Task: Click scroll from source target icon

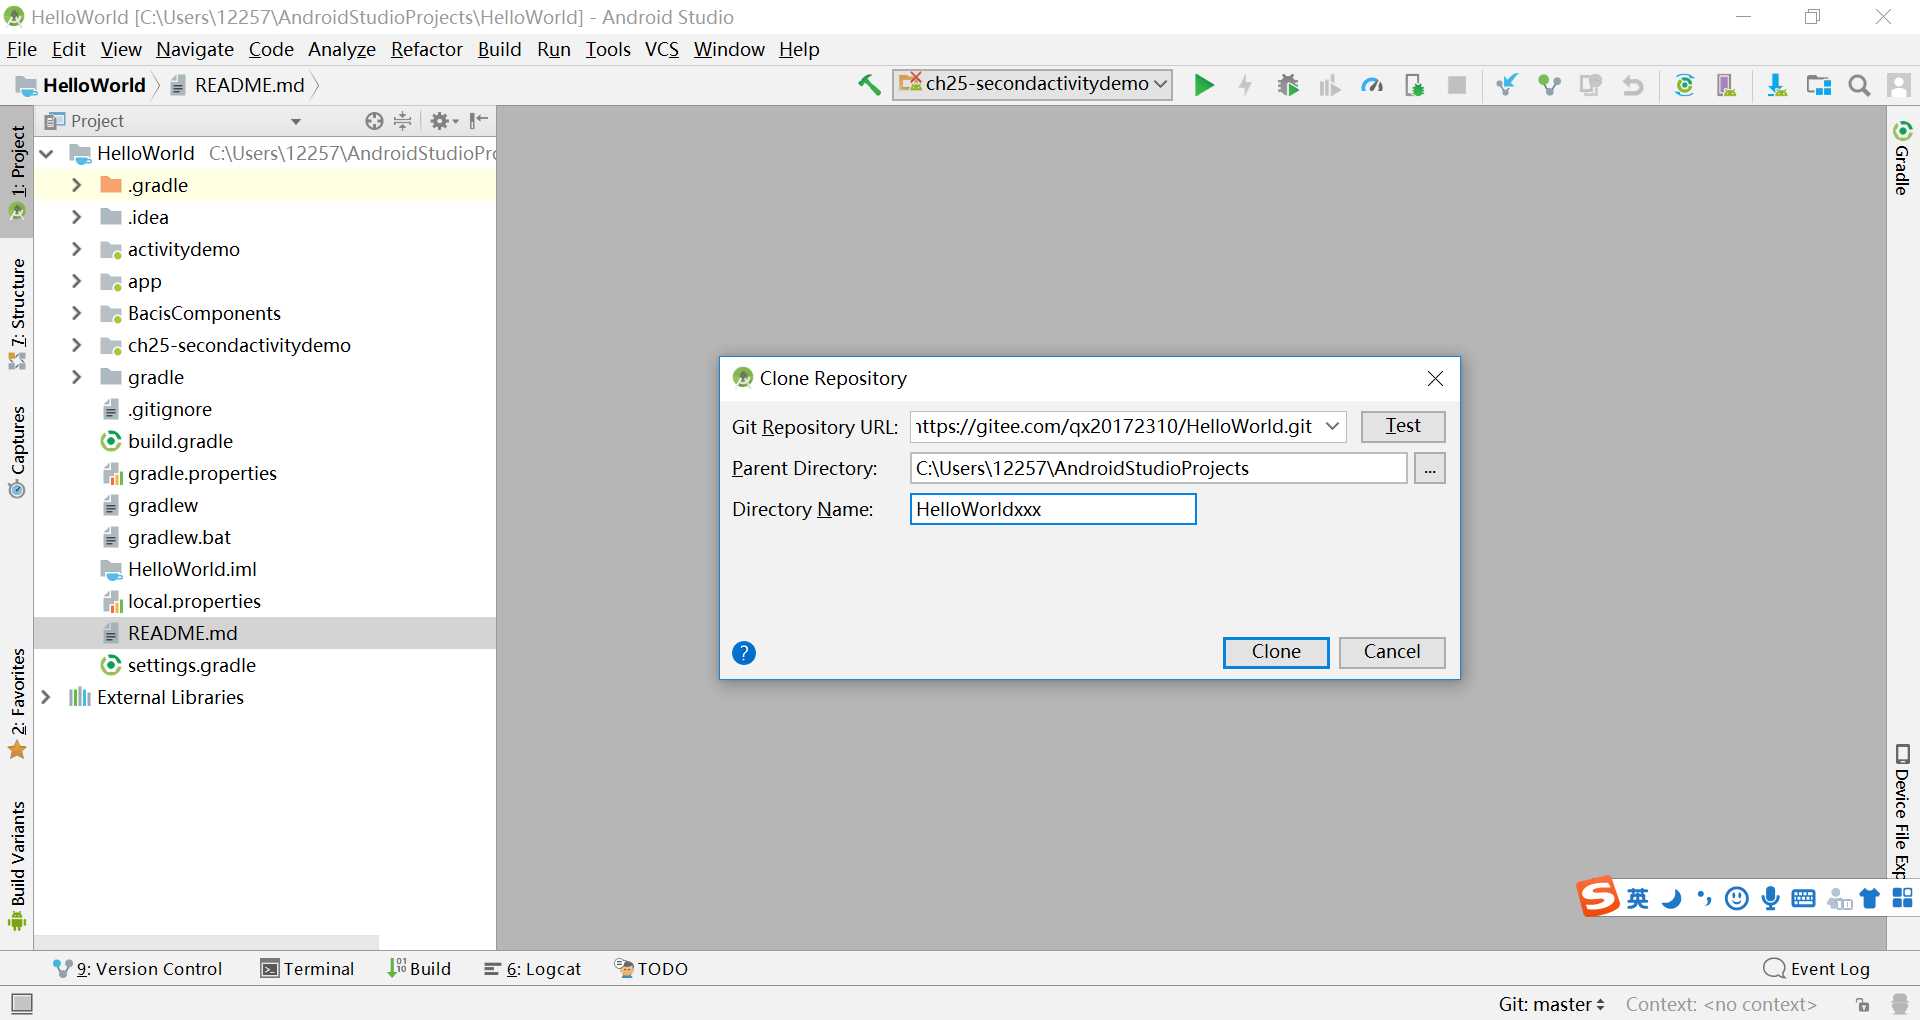Action: (374, 121)
